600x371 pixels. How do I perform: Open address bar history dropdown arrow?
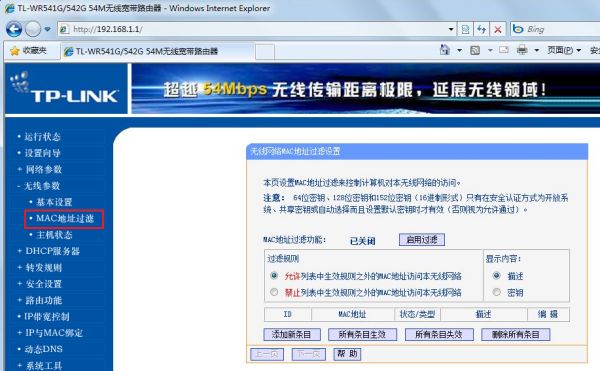coord(451,29)
